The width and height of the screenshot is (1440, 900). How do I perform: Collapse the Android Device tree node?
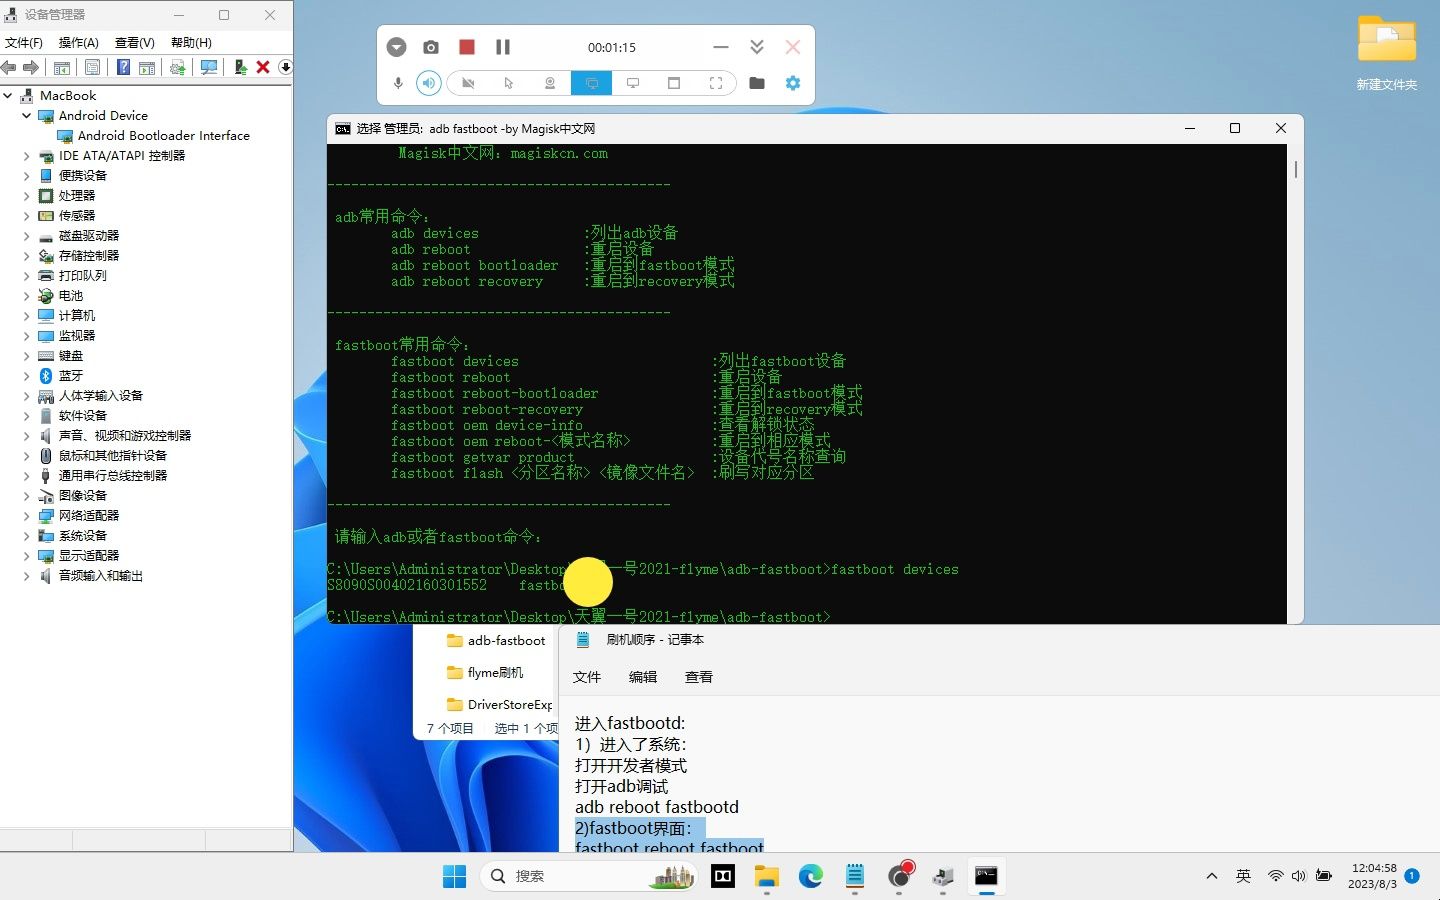(27, 116)
